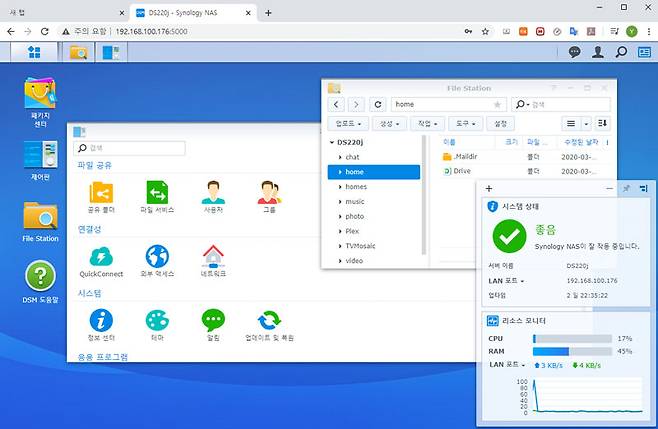This screenshot has height=429, width=658.
Task: Toggle the widgets panel icon in taskbar
Action: 644,52
